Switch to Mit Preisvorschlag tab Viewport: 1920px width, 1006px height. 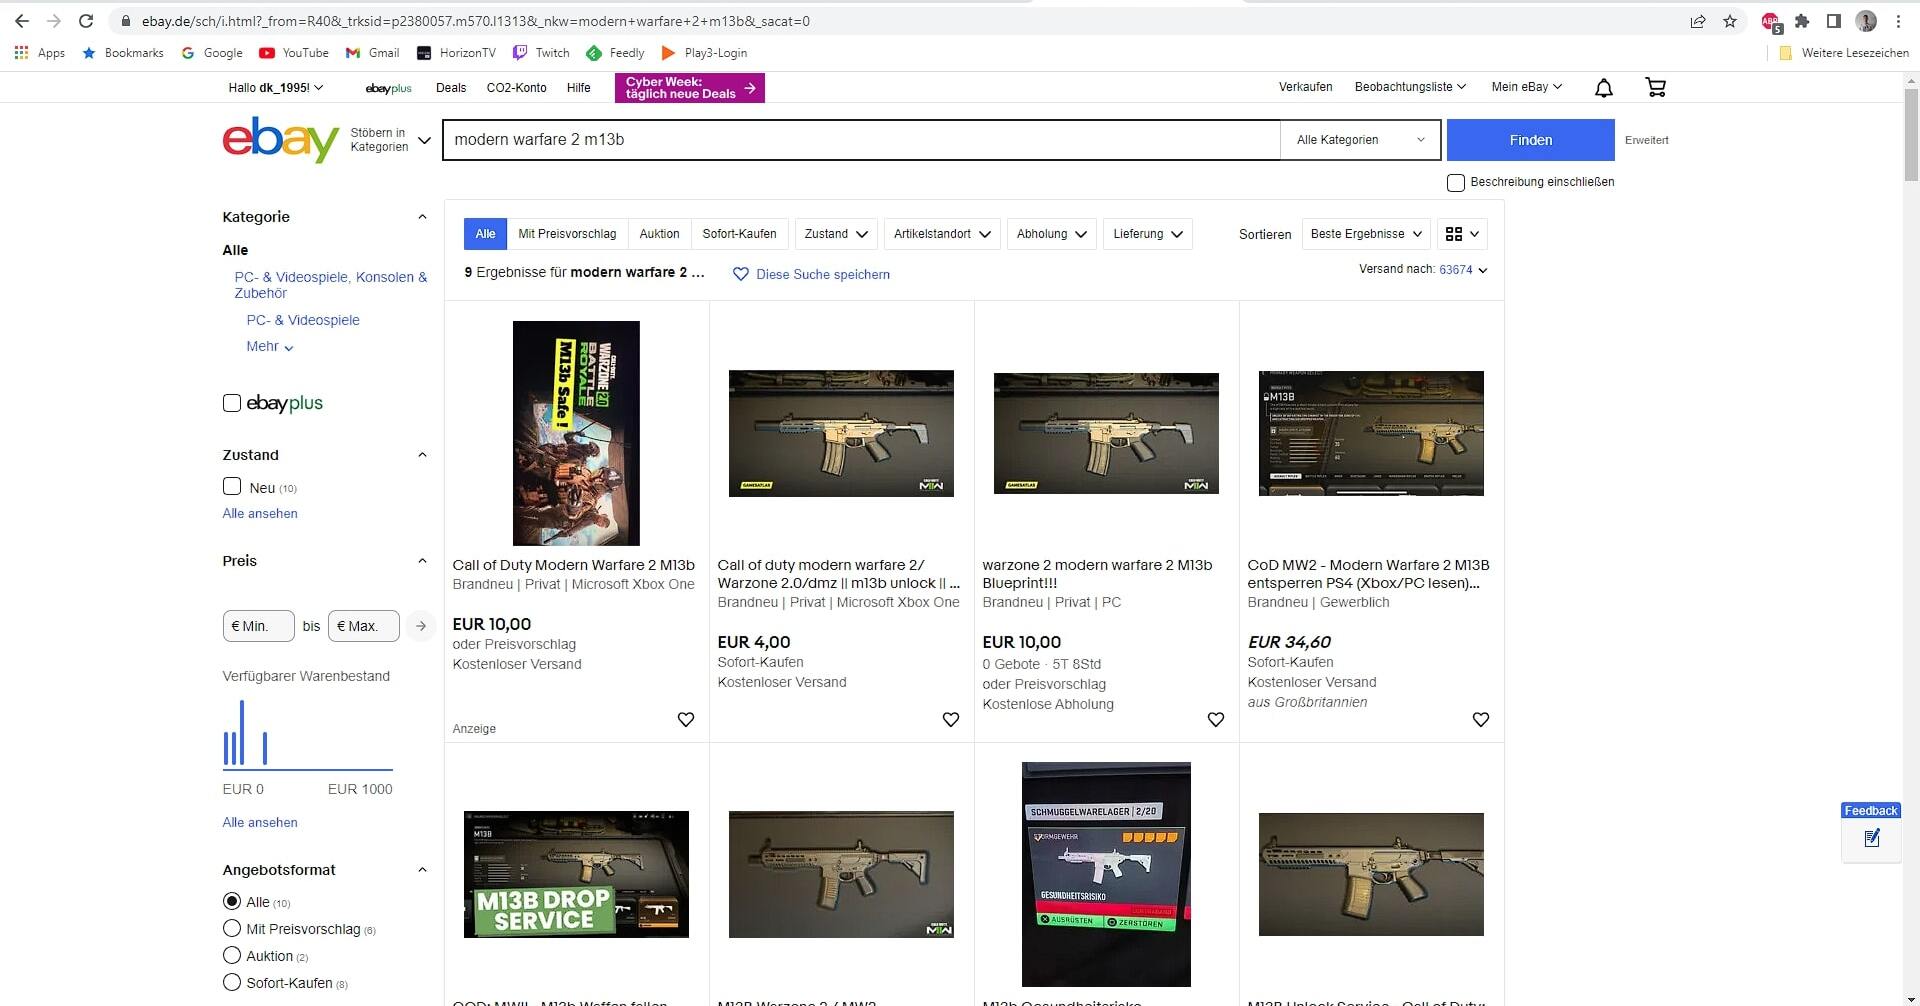click(567, 234)
